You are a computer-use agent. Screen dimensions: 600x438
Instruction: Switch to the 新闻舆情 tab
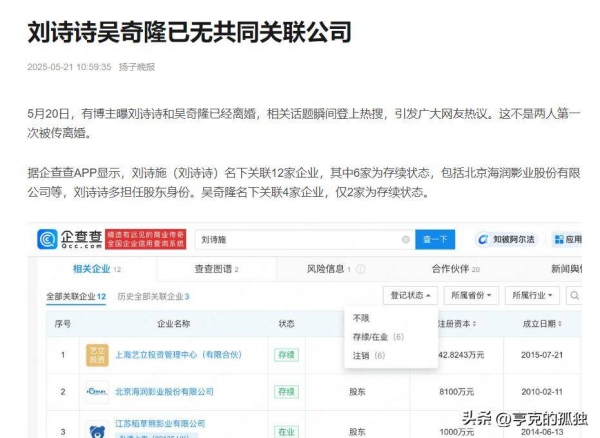coord(566,269)
